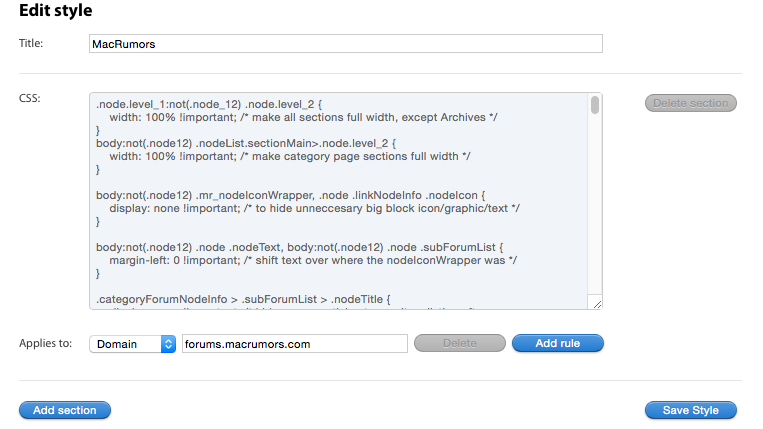Click the lower empty CSS scrollbar track
The width and height of the screenshot is (763, 429).
(595, 204)
